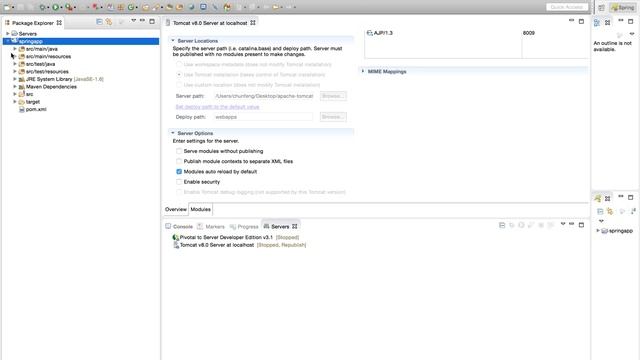Collapse the Server Locations section
Screen dimensions: 640x360
click(173, 41)
